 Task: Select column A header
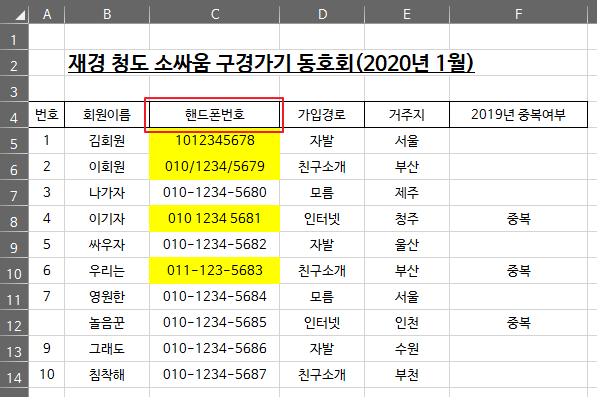click(47, 14)
